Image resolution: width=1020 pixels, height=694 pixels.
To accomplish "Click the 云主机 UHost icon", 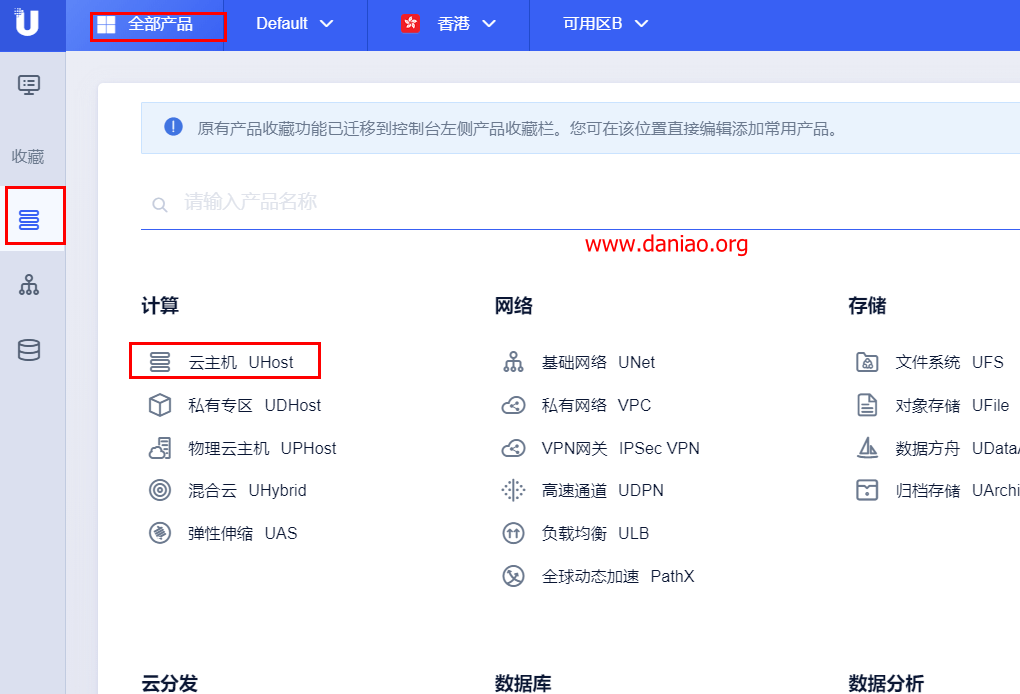I will point(160,362).
